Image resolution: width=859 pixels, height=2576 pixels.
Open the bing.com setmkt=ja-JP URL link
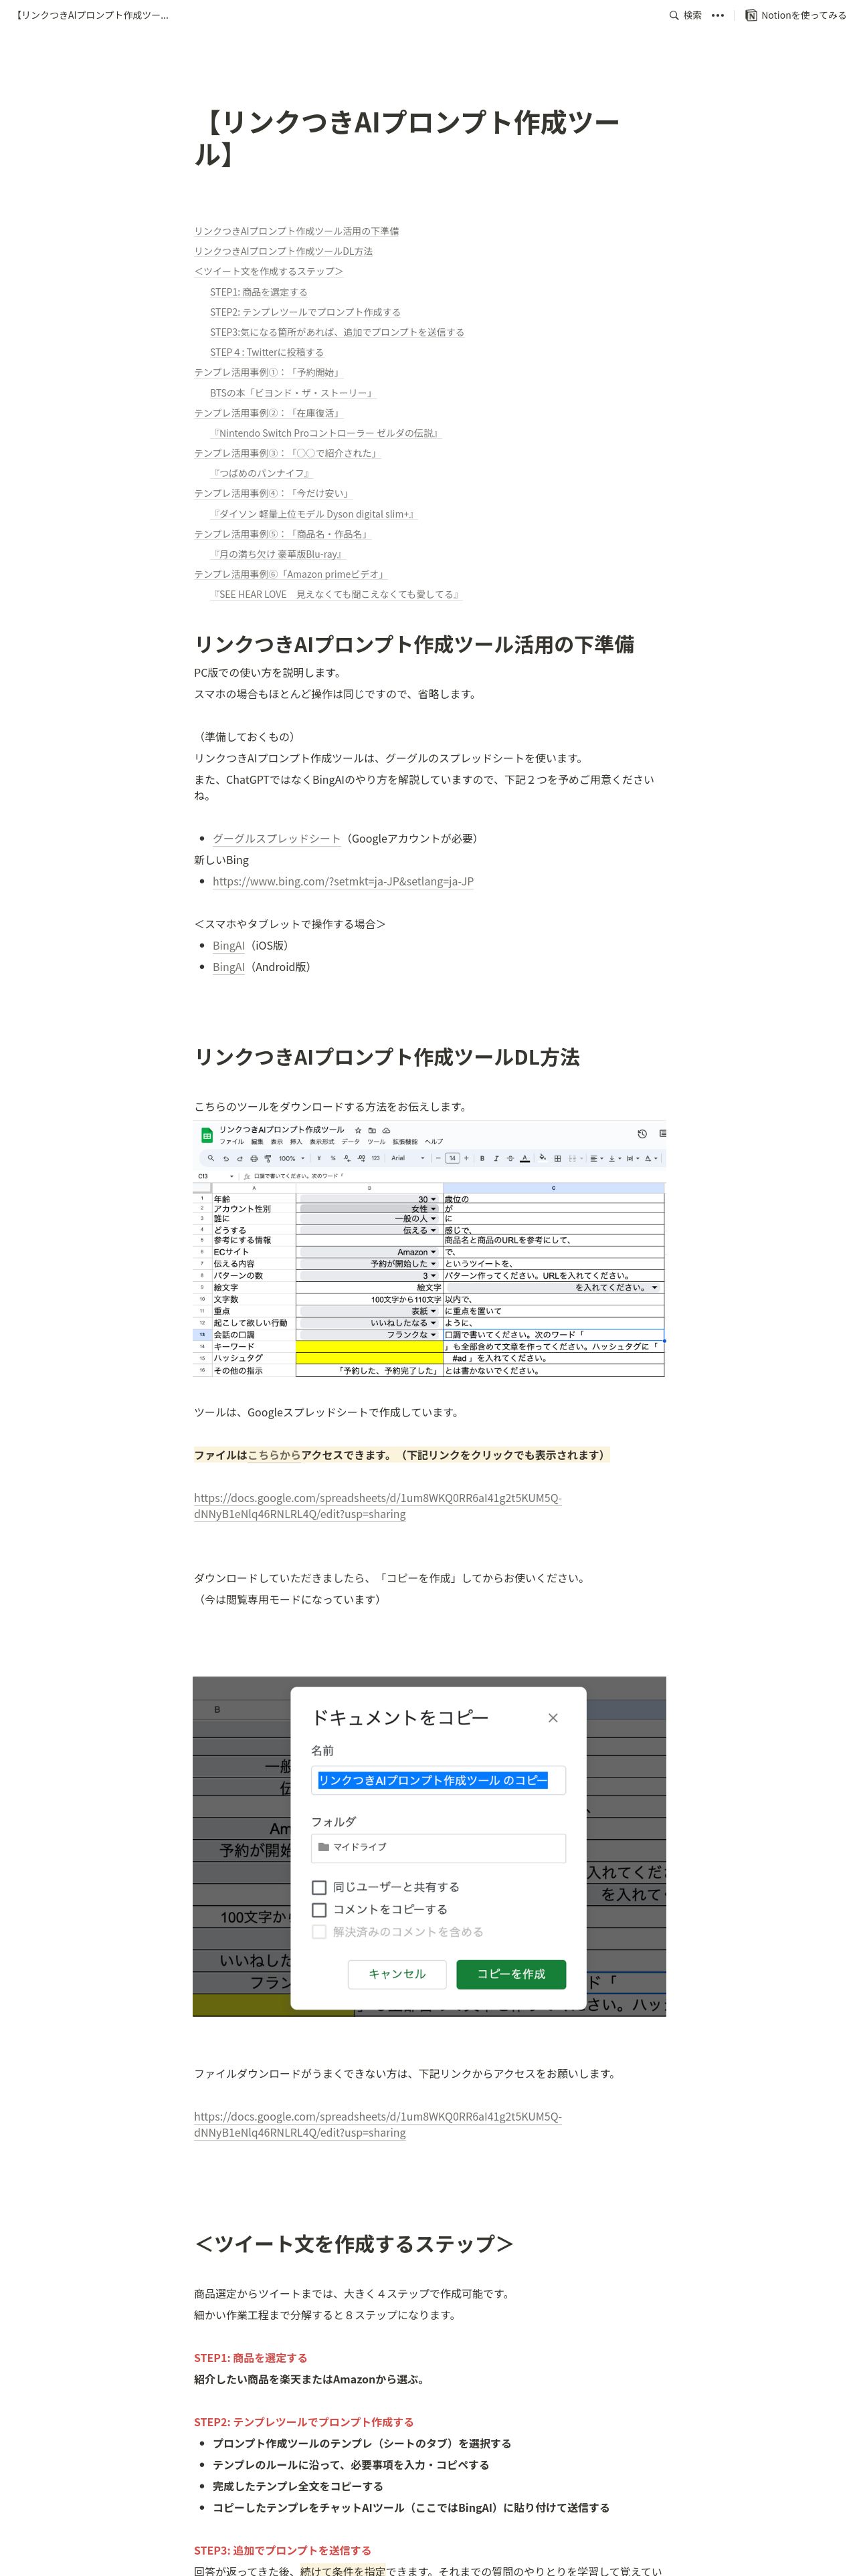[343, 881]
